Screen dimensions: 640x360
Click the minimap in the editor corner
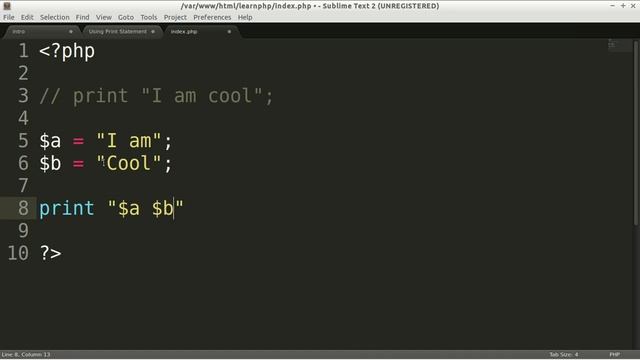point(619,45)
